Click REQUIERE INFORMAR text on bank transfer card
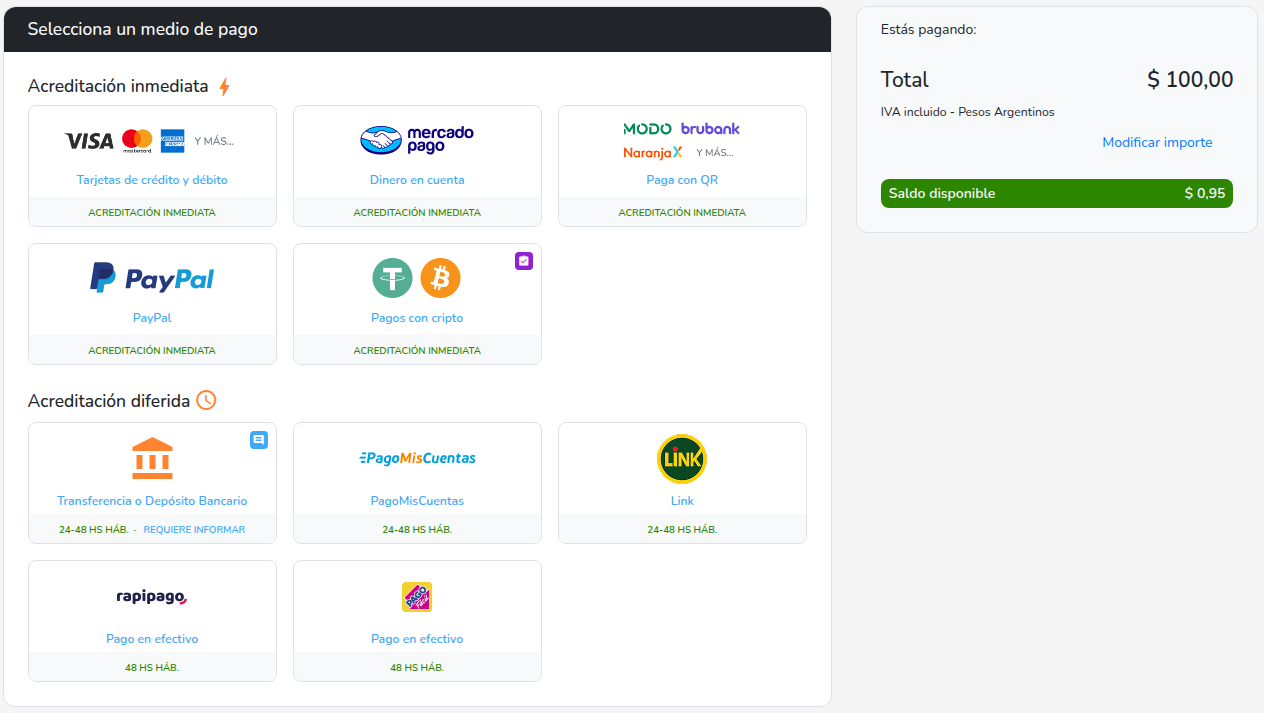 click(x=194, y=530)
